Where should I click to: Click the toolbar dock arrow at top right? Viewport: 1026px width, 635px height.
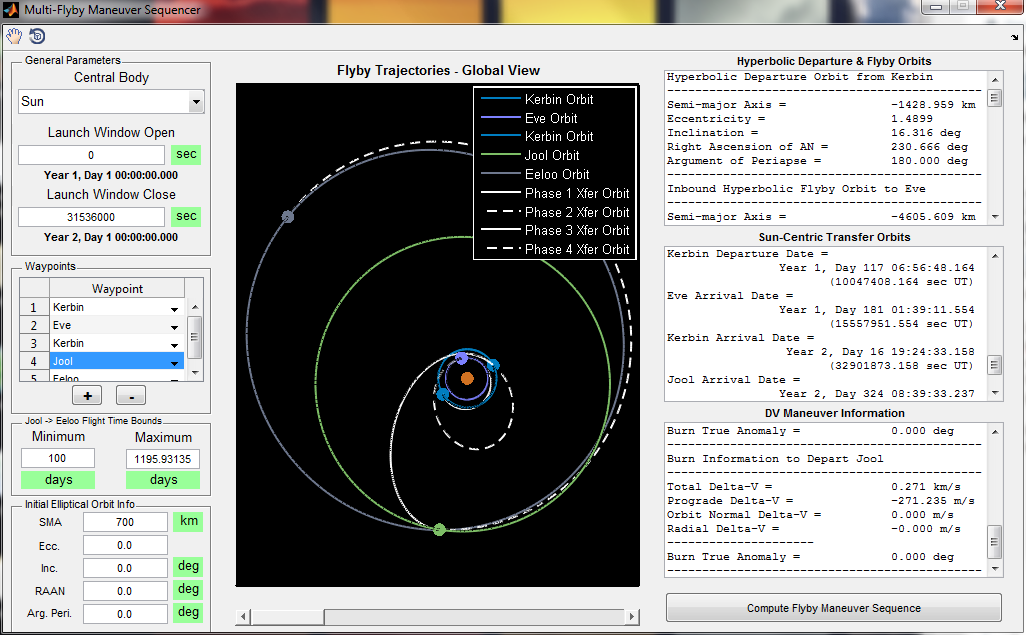point(1015,37)
